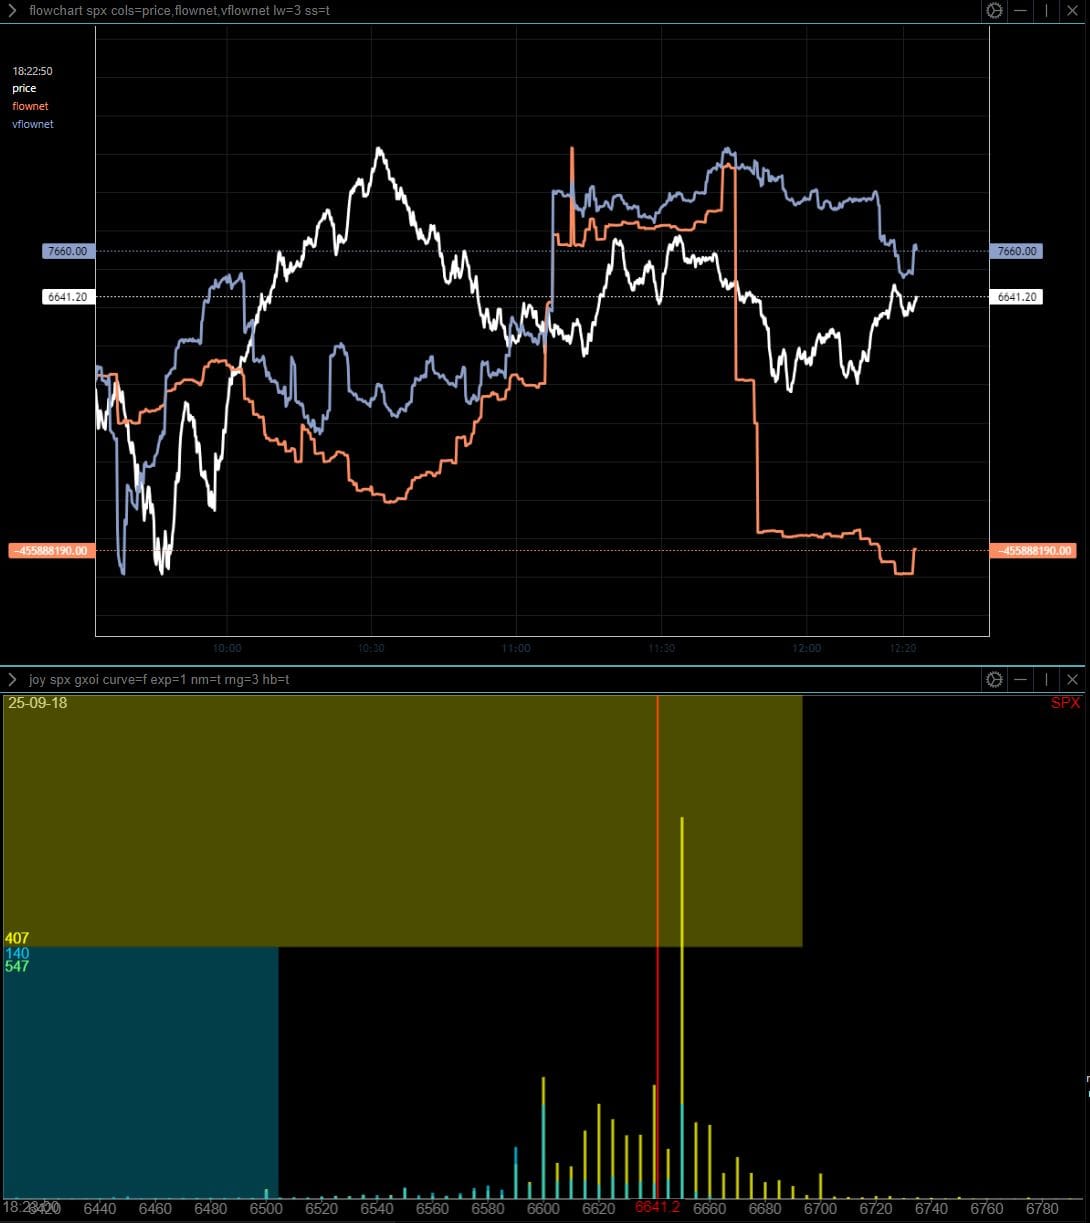Click vertical split icon in flowchart panel header

(1046, 10)
